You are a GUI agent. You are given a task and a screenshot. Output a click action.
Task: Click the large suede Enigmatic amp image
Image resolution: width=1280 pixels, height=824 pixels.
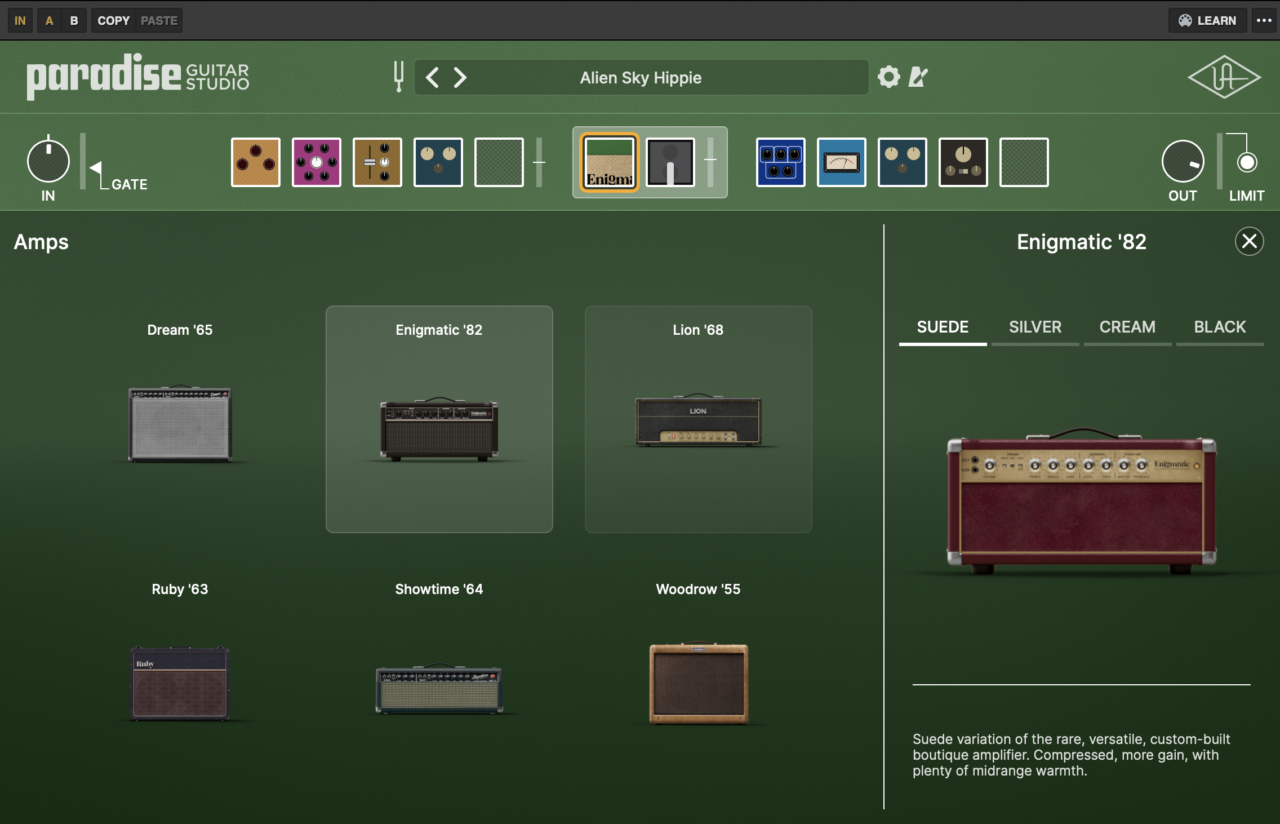(x=1082, y=501)
